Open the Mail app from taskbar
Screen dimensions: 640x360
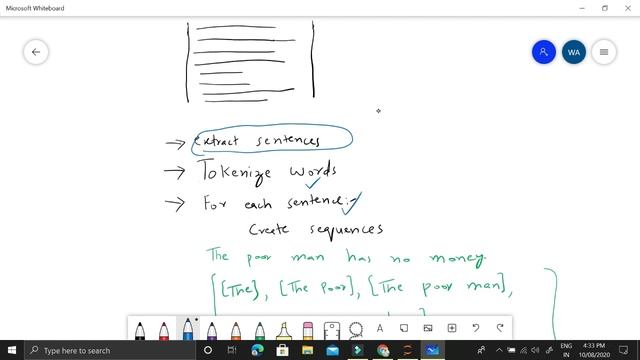click(333, 350)
